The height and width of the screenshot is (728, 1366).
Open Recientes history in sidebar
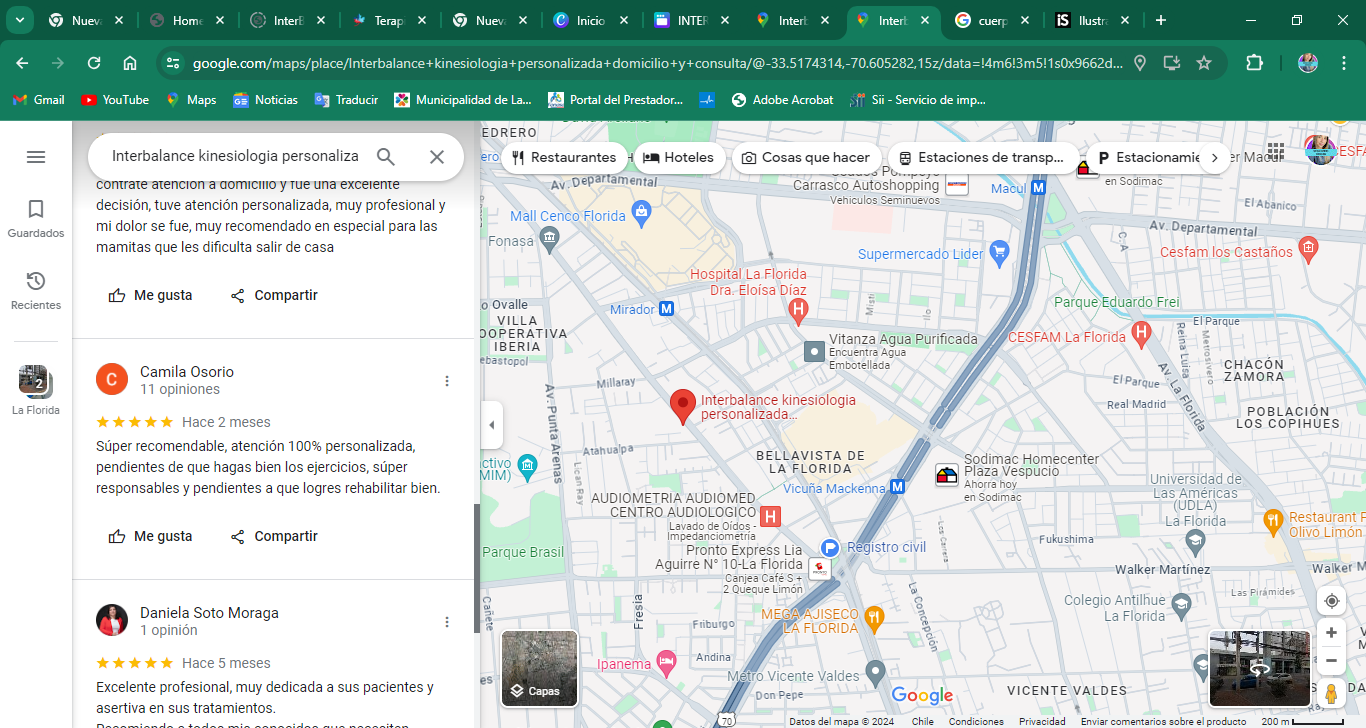[x=36, y=291]
